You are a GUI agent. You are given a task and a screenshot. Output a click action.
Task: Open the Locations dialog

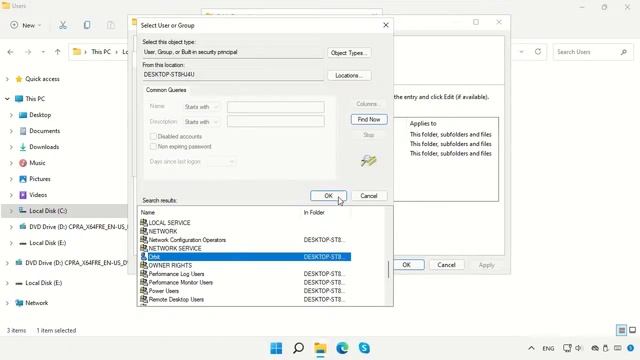[x=349, y=76]
